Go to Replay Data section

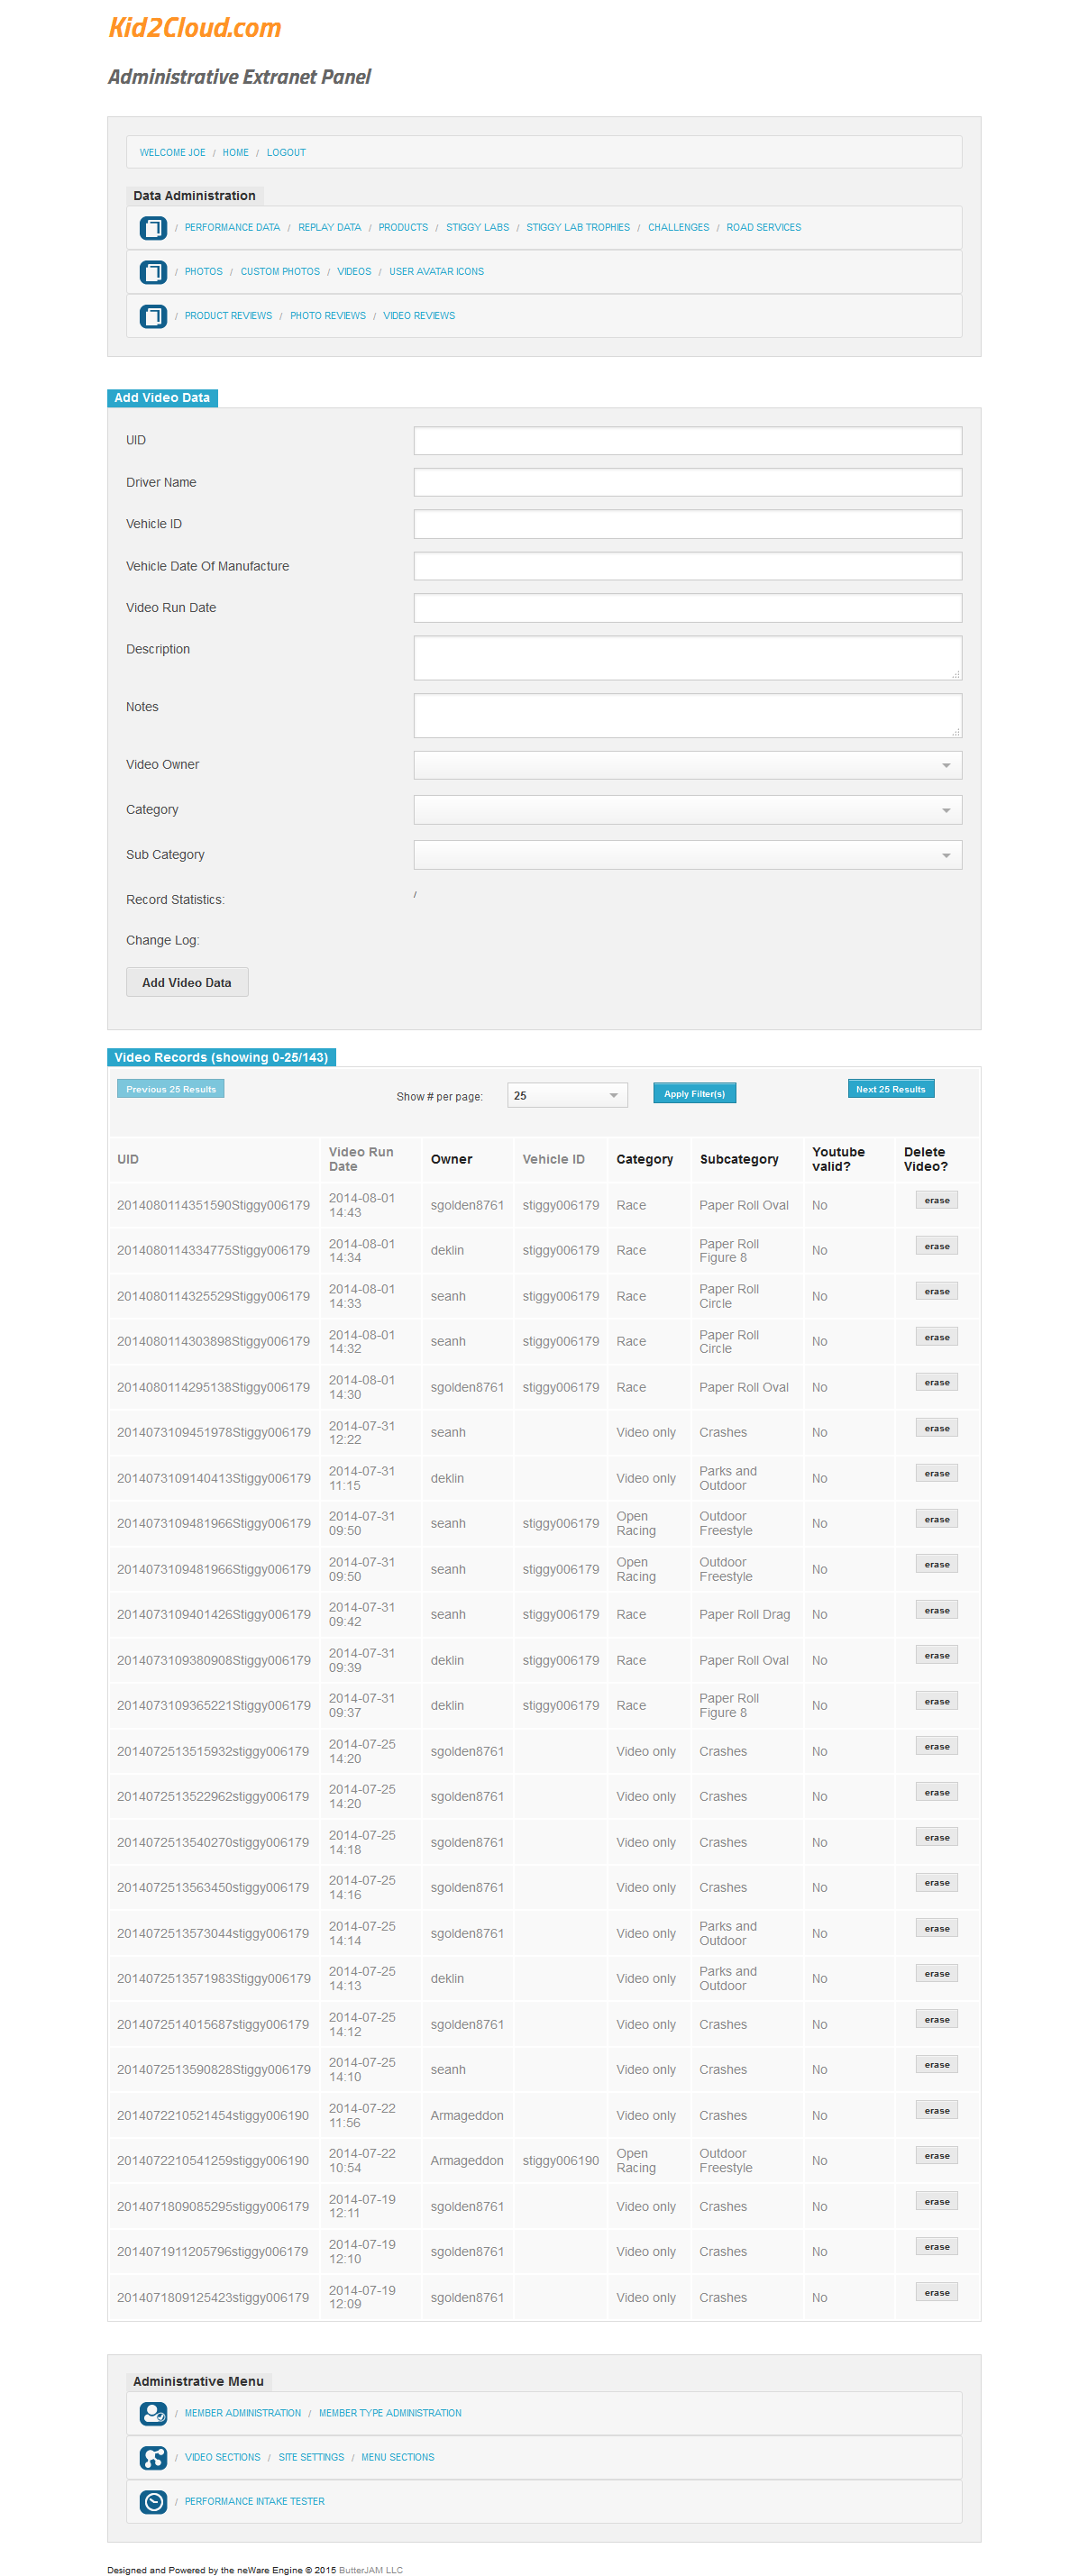(329, 228)
